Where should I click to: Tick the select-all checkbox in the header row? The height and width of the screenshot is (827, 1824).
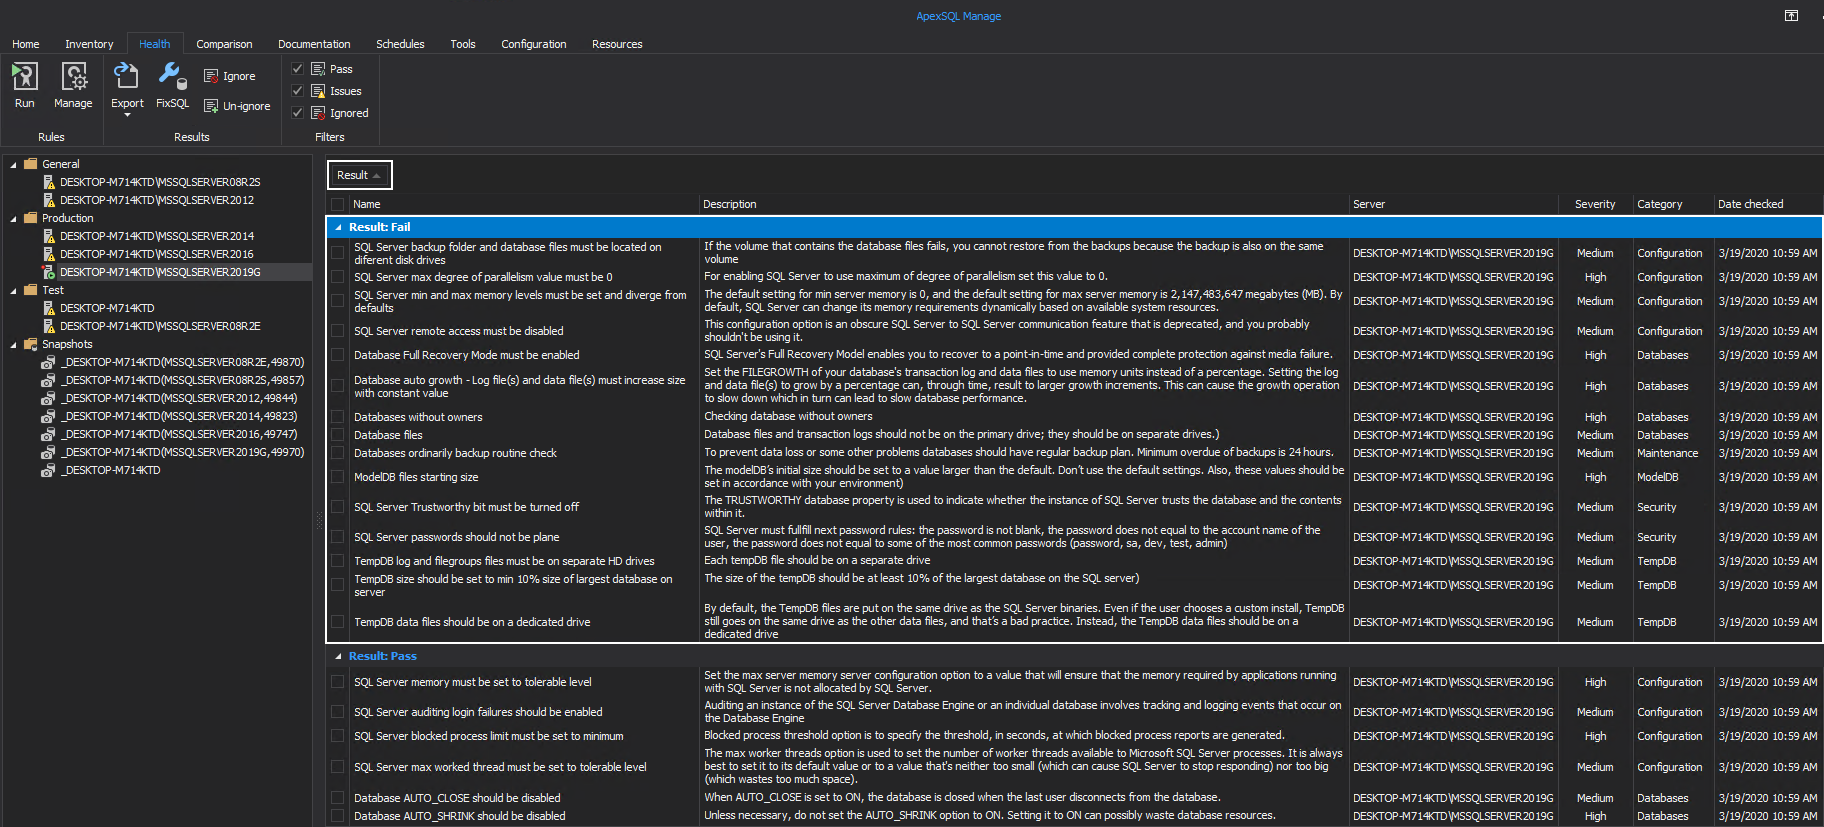point(338,204)
